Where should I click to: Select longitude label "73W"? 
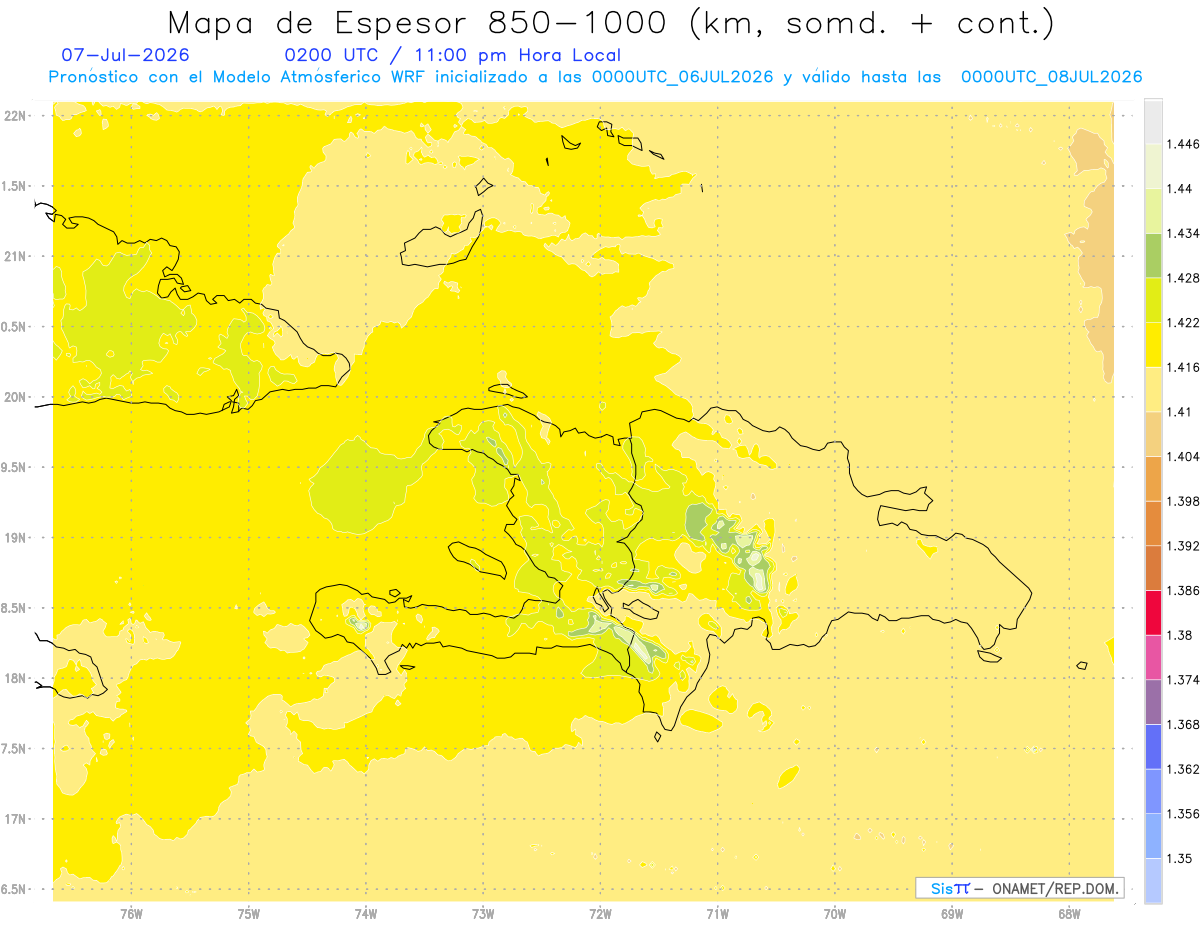483,913
